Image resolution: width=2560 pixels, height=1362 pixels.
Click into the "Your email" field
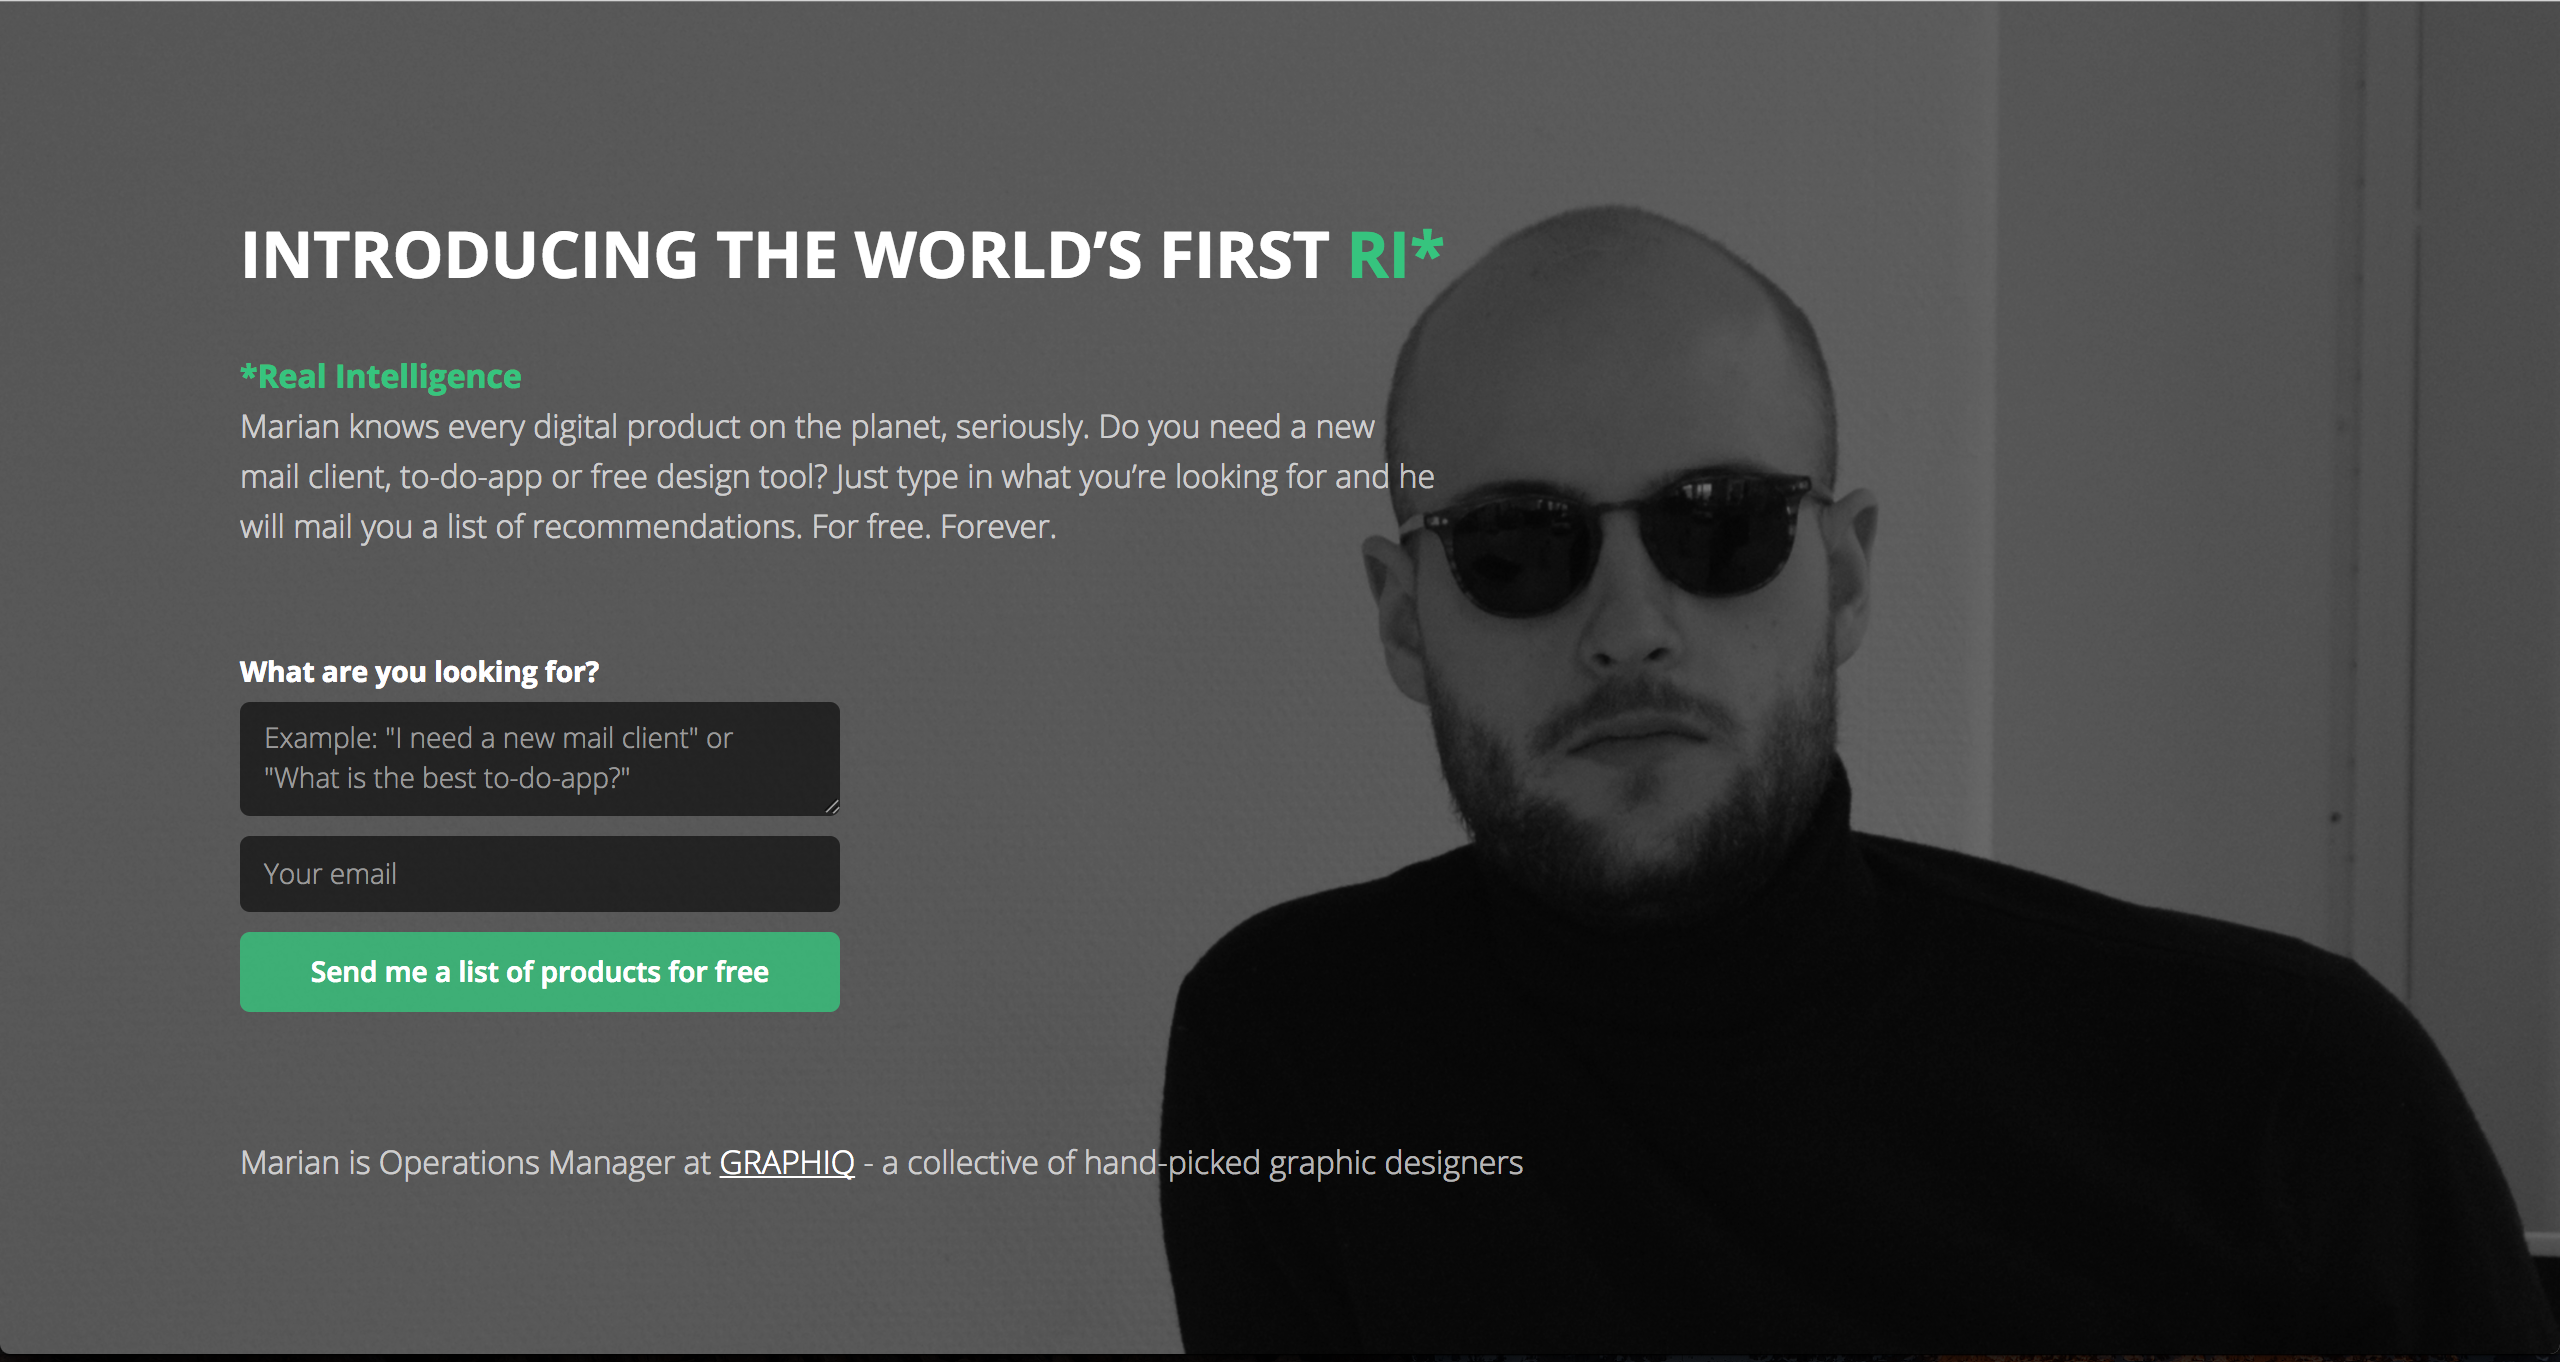click(540, 874)
